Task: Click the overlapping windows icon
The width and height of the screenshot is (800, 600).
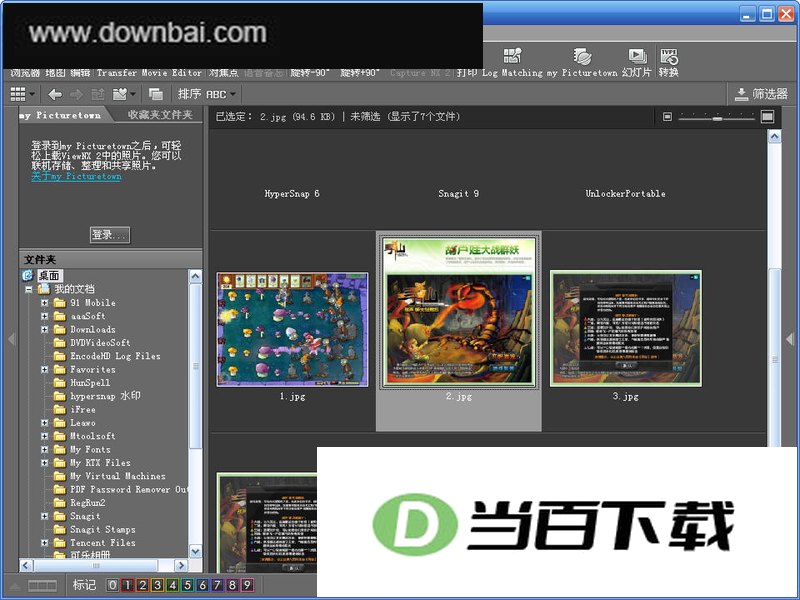Action: tap(156, 94)
